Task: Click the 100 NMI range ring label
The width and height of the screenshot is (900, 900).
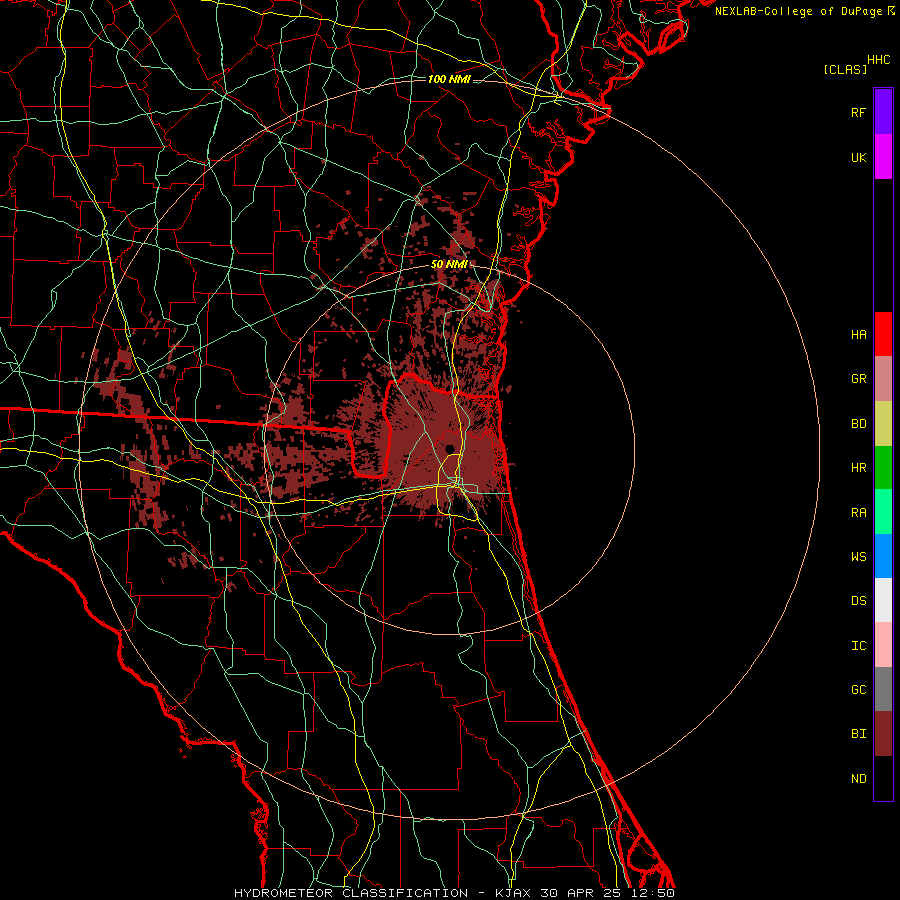Action: pyautogui.click(x=449, y=79)
